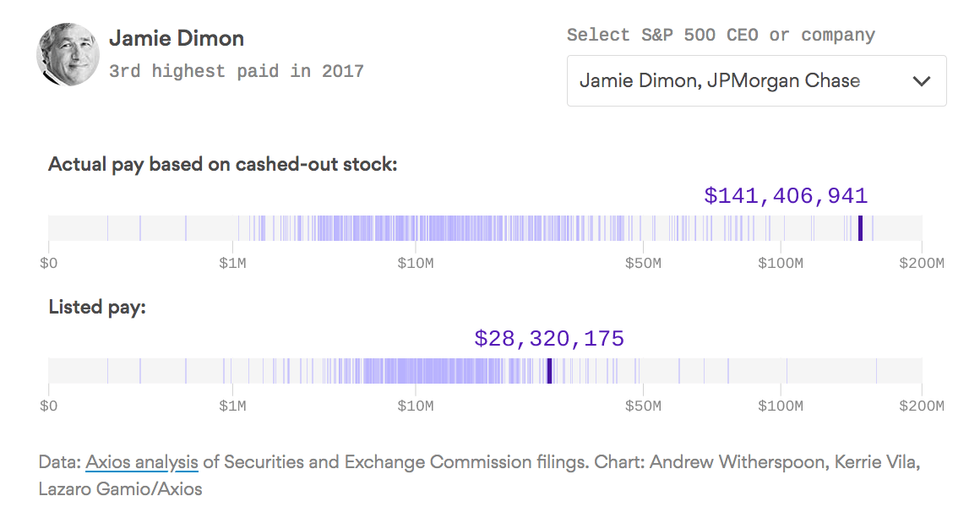This screenshot has height=513, width=980.
Task: Click the dark marker on the Actual pay strip
Action: click(x=860, y=228)
